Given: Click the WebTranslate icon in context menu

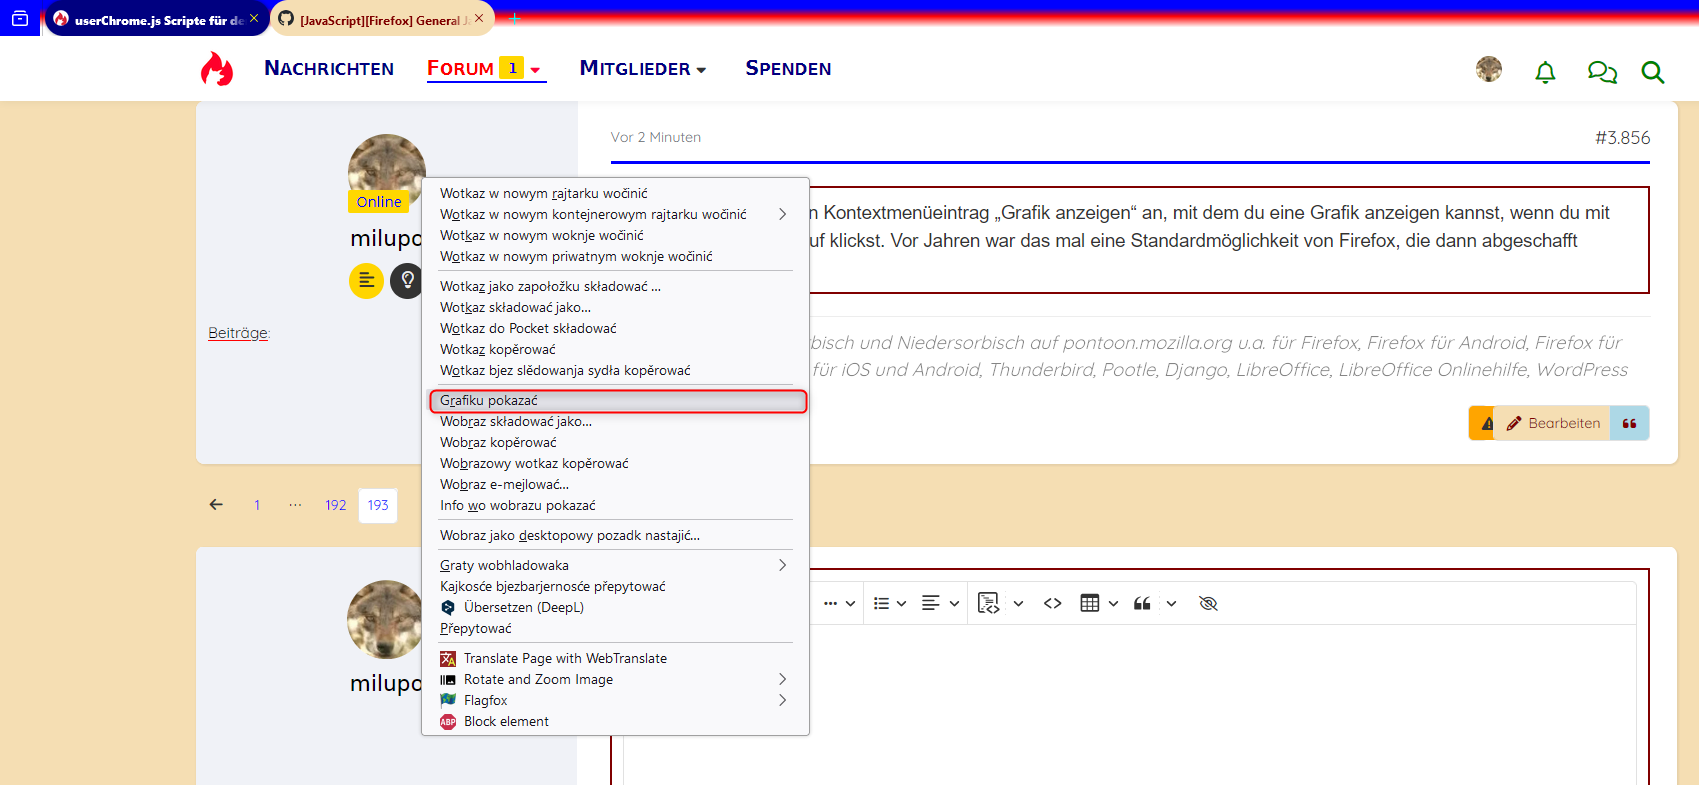Looking at the screenshot, I should click(448, 659).
